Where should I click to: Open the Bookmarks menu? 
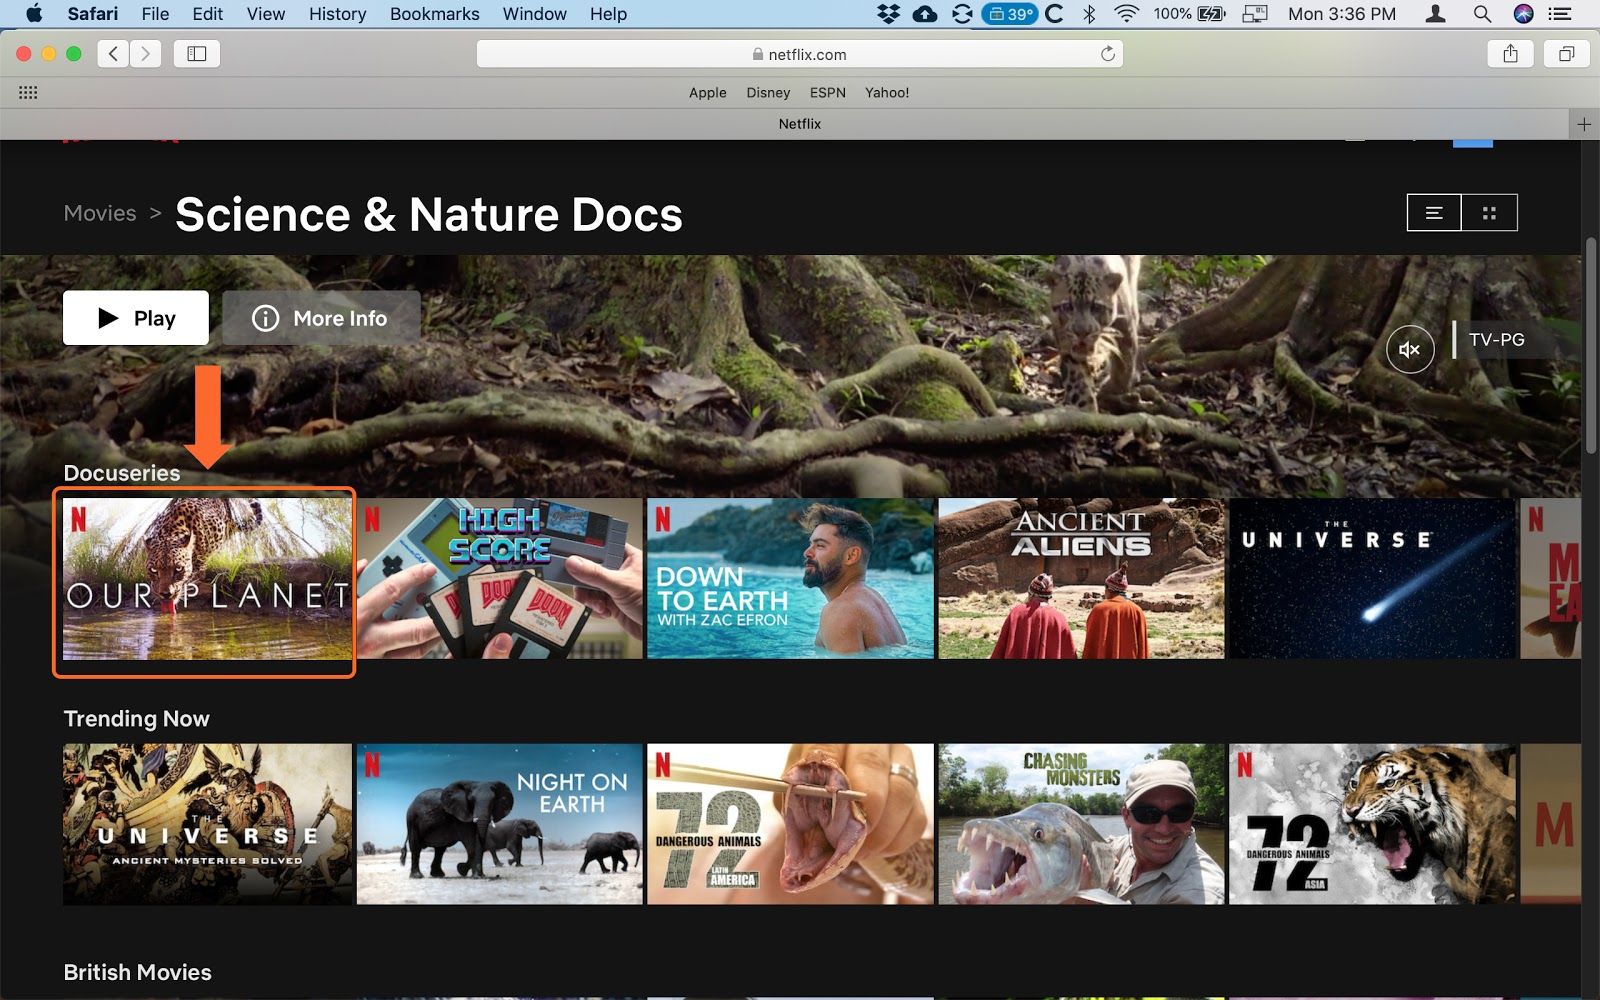(435, 13)
